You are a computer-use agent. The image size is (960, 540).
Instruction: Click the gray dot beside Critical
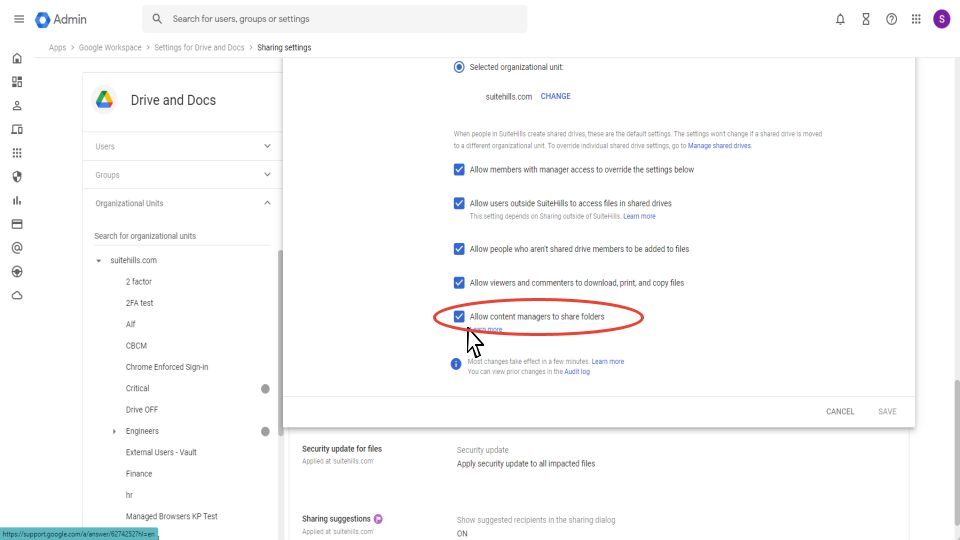click(265, 389)
